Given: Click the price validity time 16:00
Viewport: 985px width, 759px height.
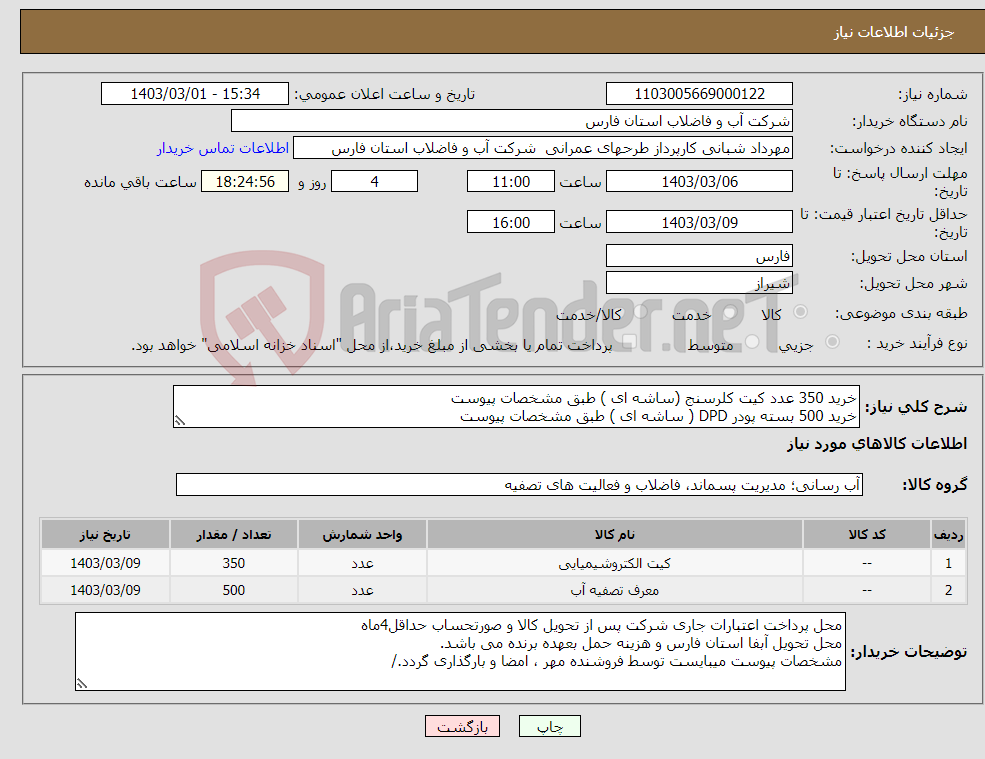Looking at the screenshot, I should (511, 222).
